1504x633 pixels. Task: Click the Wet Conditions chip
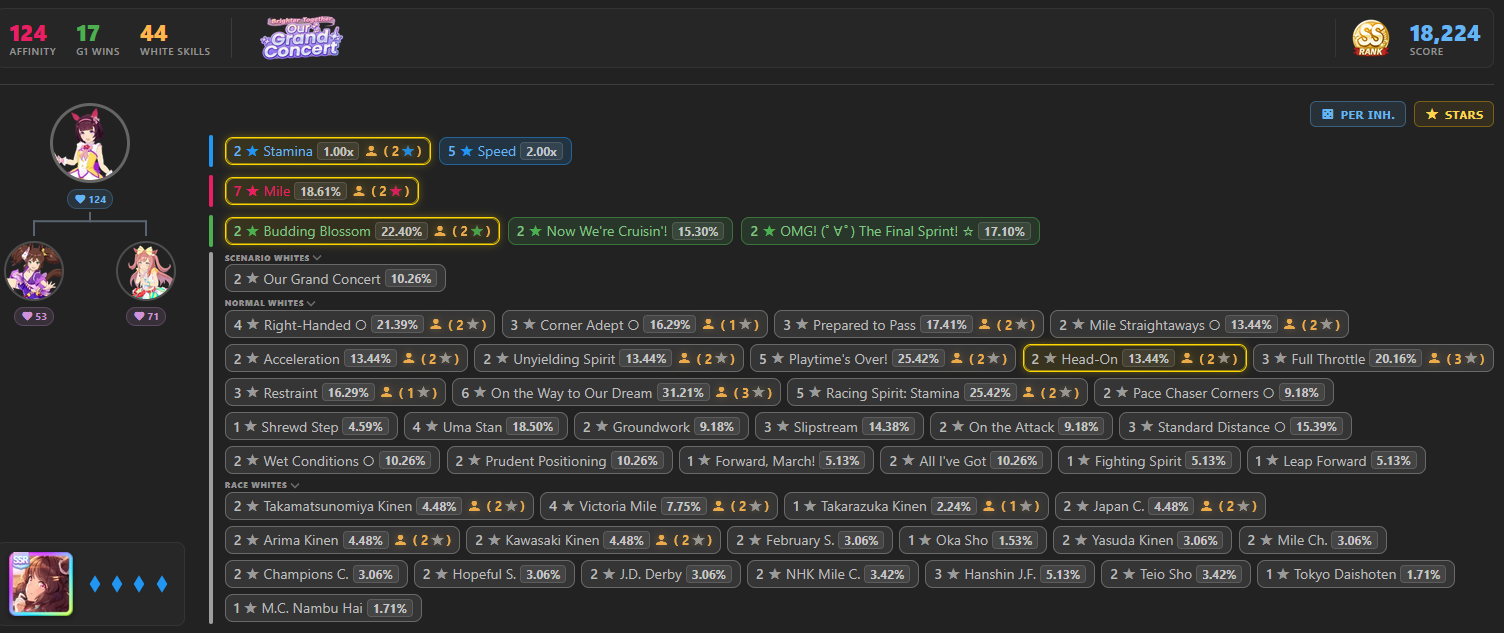pyautogui.click(x=332, y=461)
